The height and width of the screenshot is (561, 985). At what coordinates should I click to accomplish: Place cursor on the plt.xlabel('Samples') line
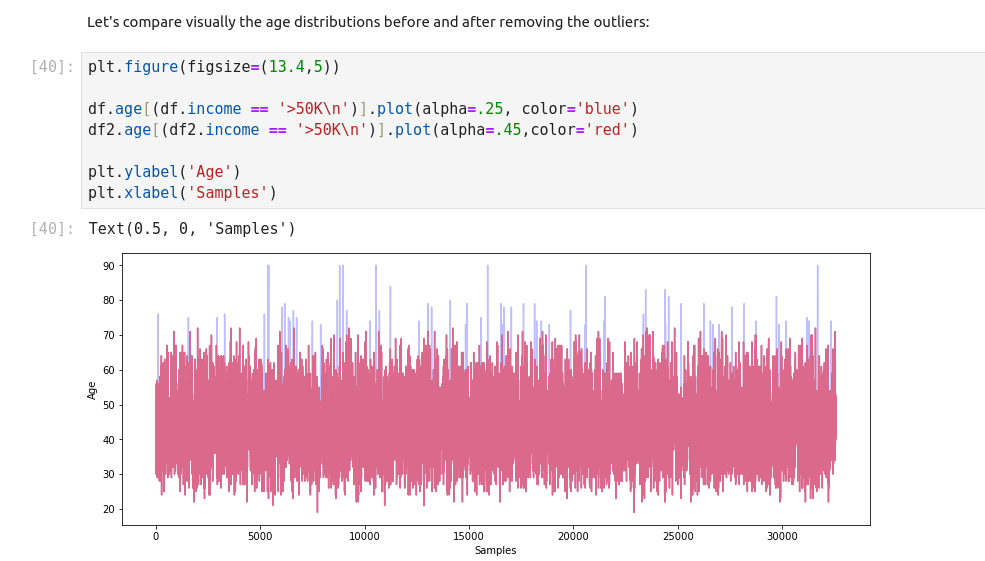pyautogui.click(x=182, y=193)
